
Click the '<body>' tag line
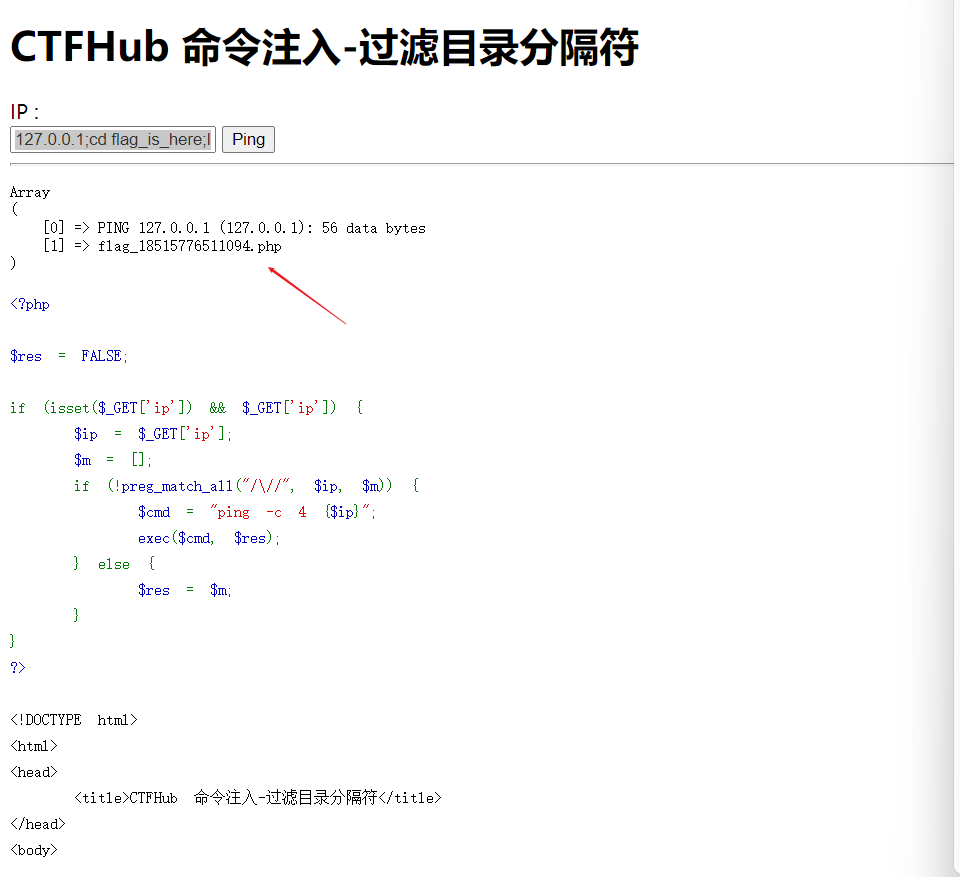[34, 850]
